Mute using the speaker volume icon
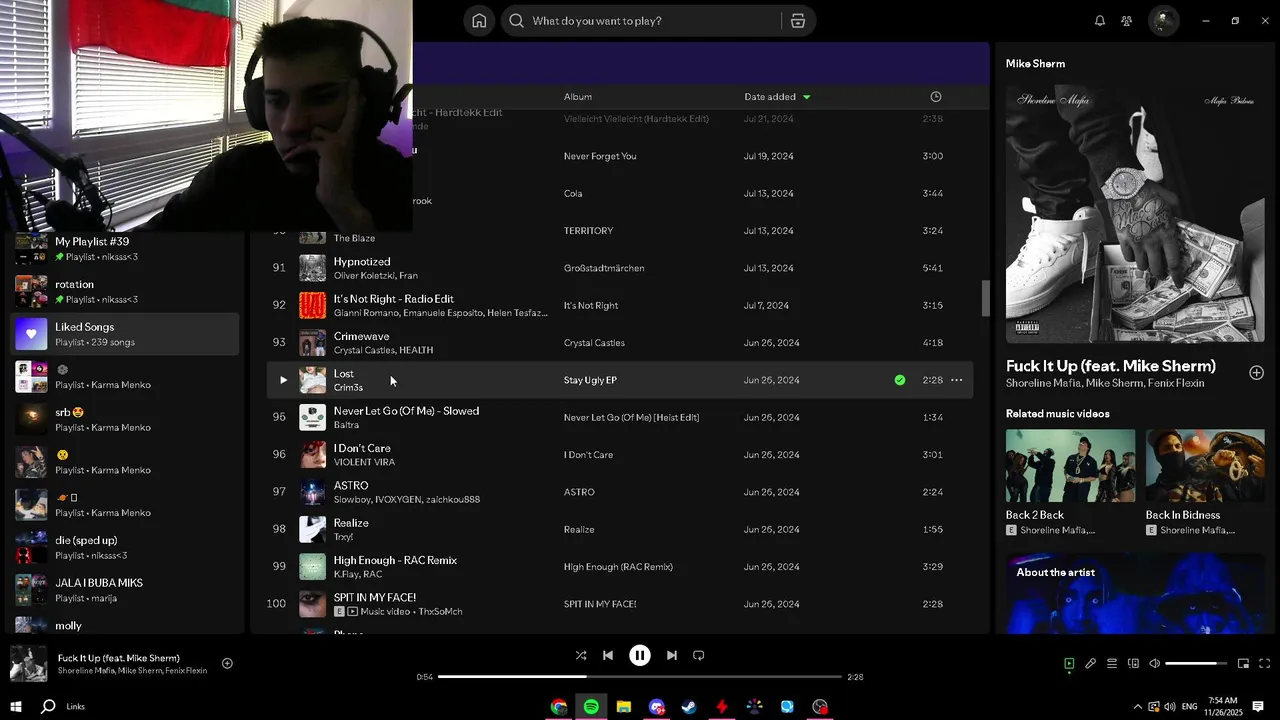This screenshot has height=720, width=1280. click(x=1154, y=664)
